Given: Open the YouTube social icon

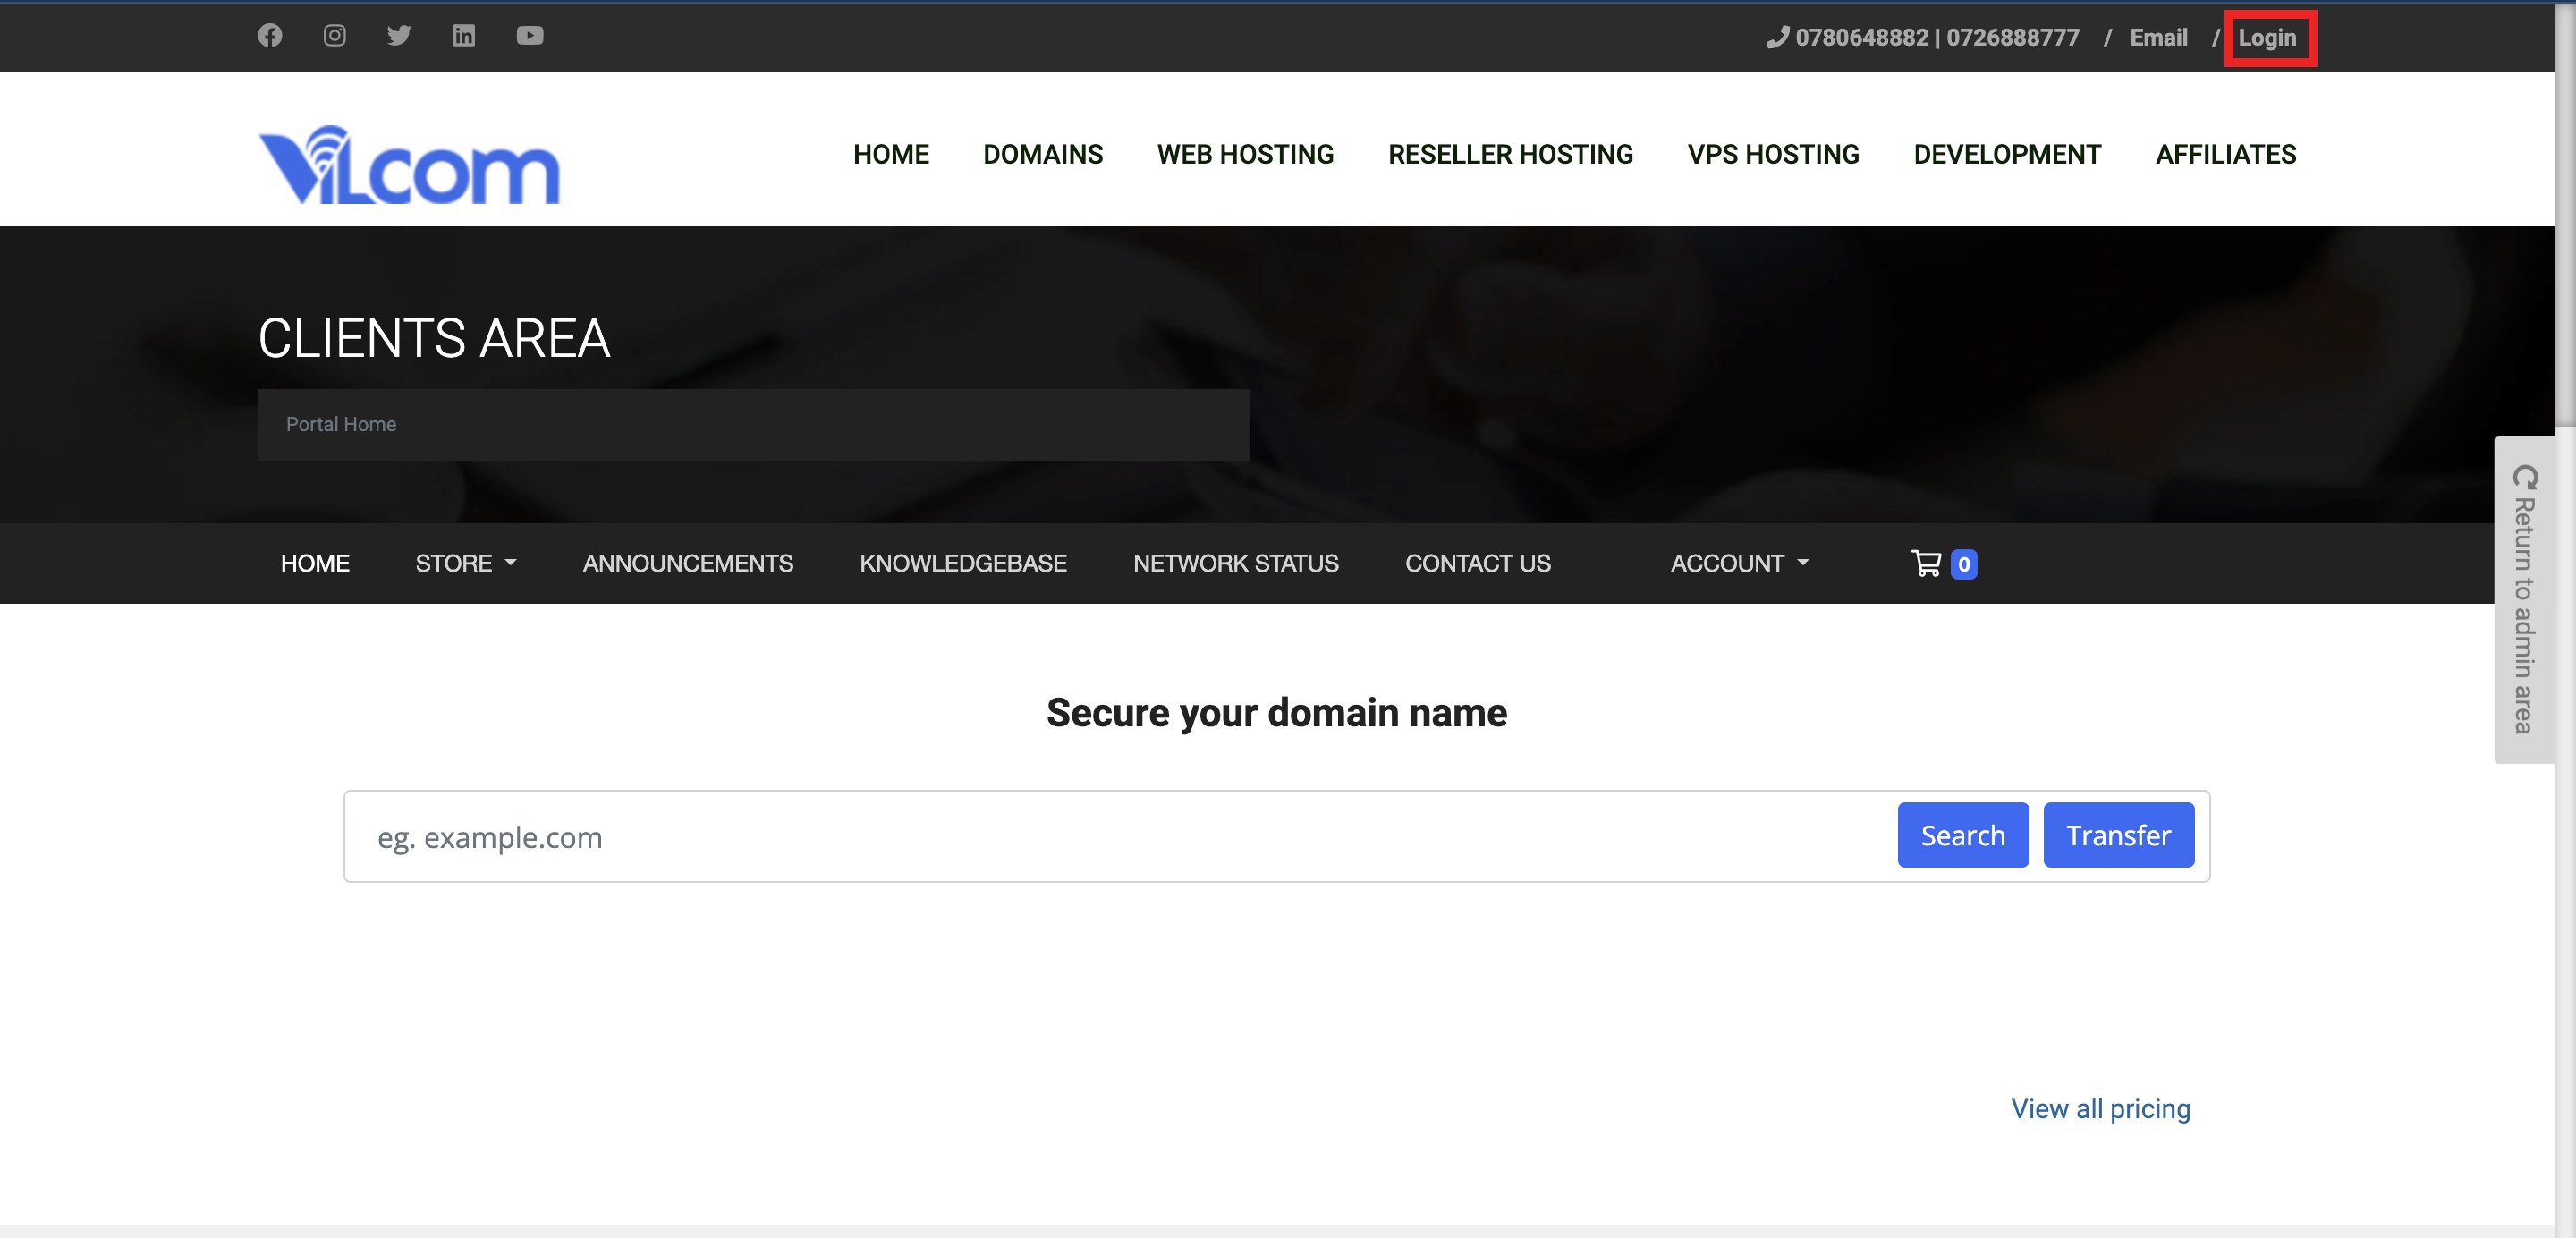Looking at the screenshot, I should point(529,36).
